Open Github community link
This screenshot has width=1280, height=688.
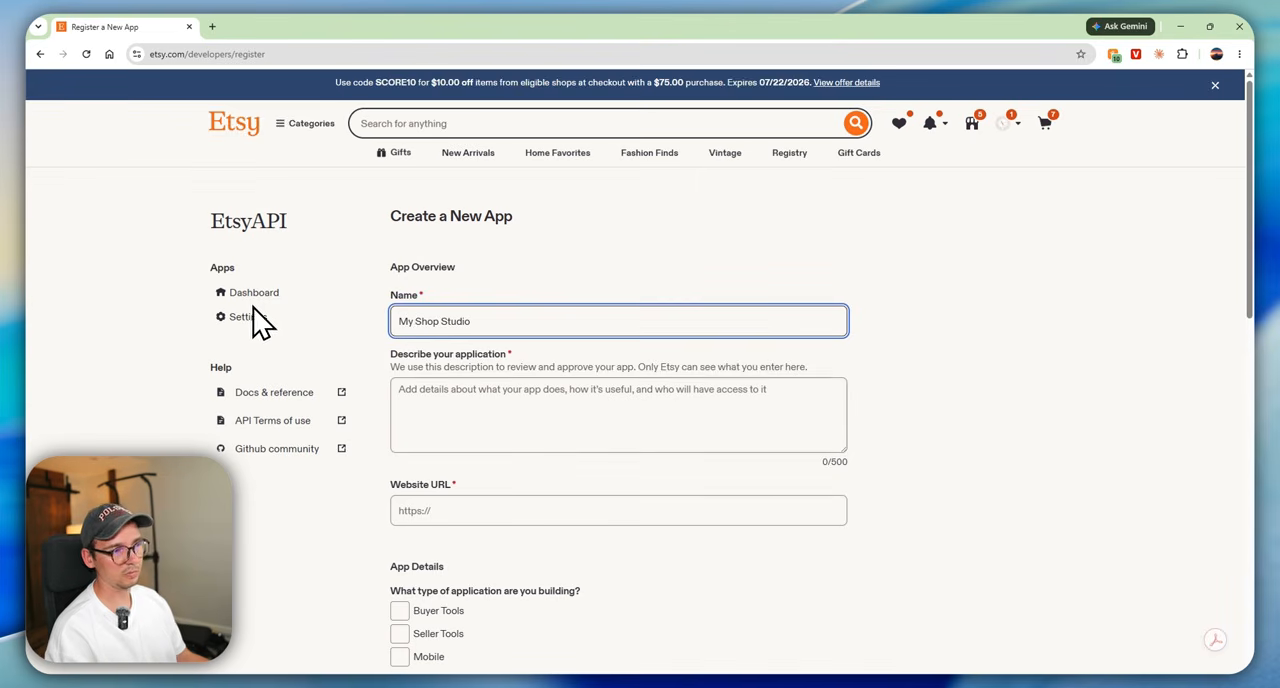point(277,448)
